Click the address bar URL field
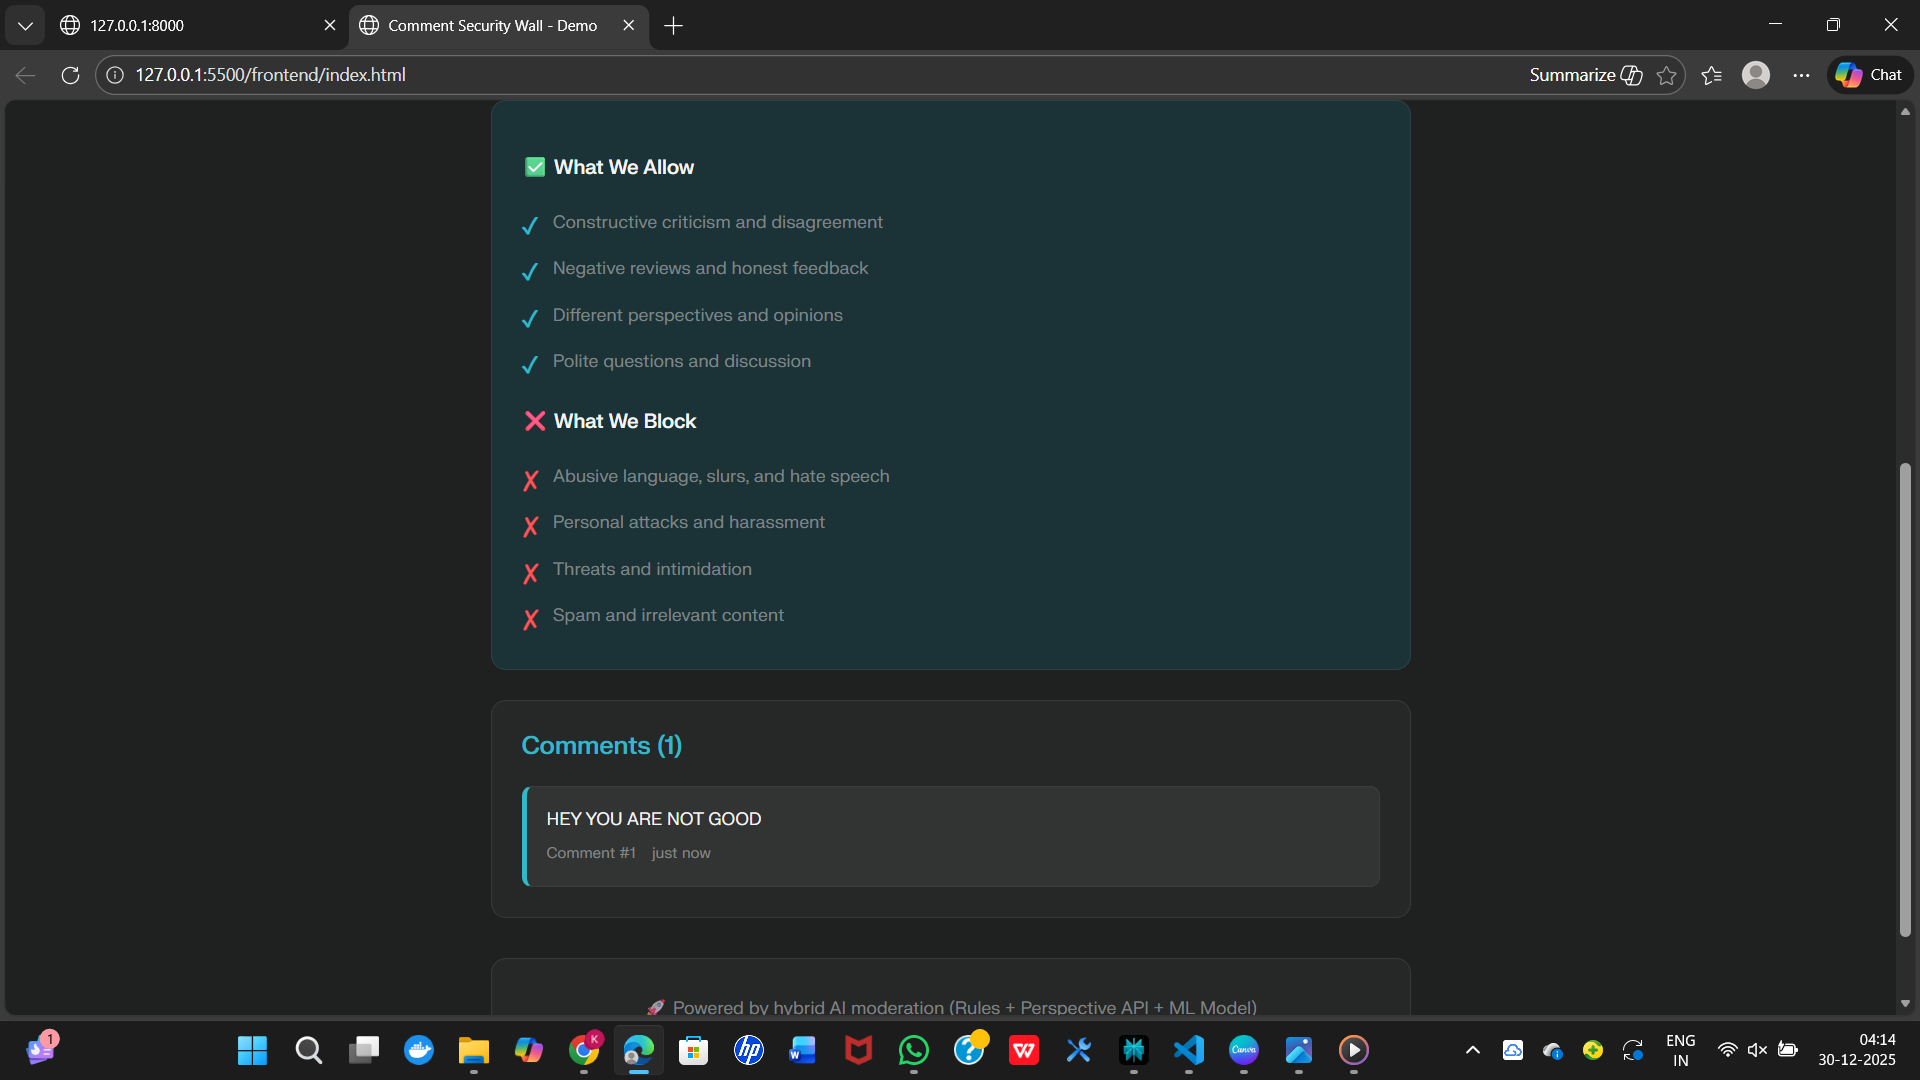The image size is (1920, 1080). (800, 75)
